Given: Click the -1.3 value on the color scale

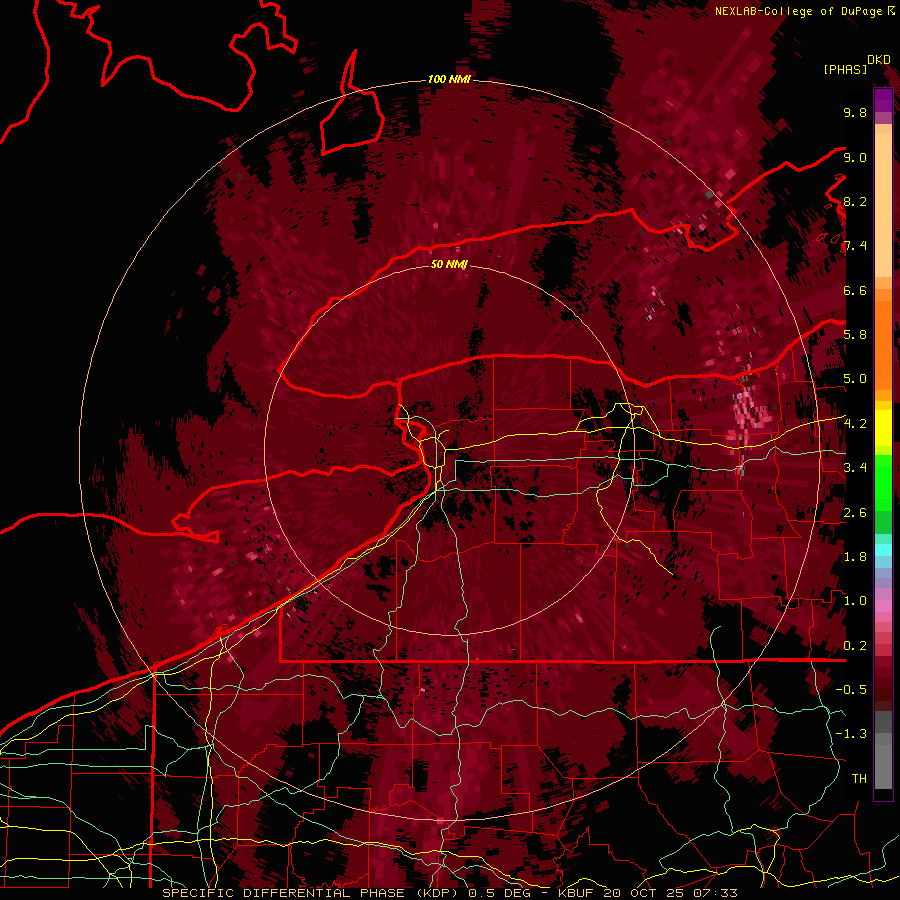Looking at the screenshot, I should coord(851,734).
